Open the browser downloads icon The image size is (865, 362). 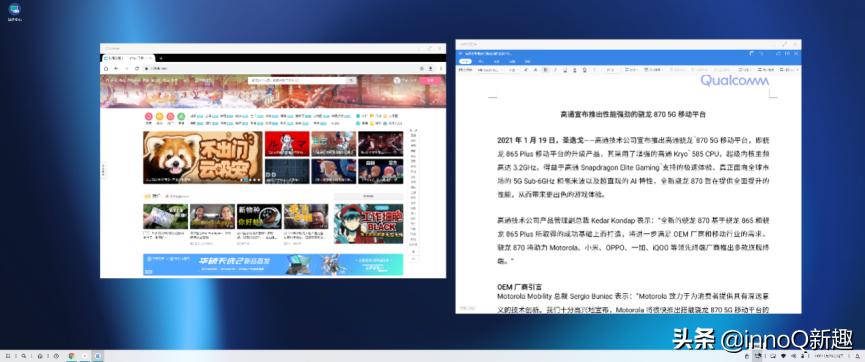[x=431, y=68]
